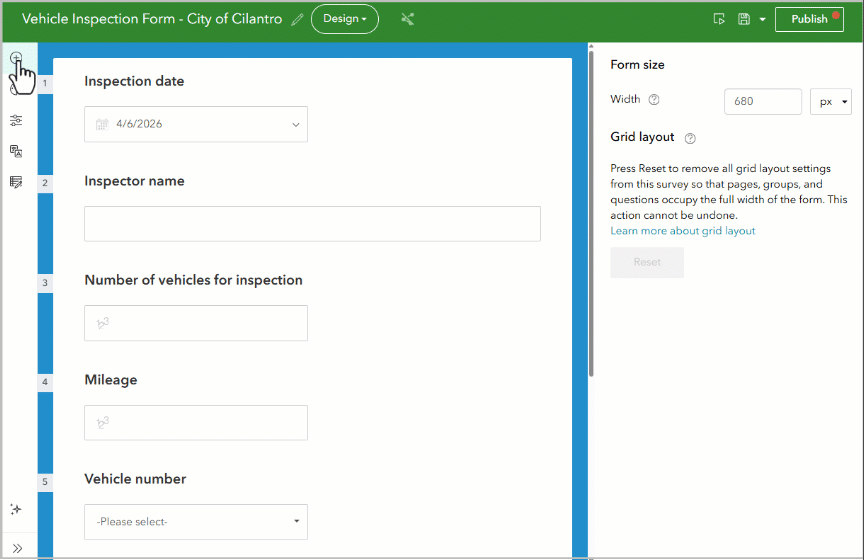Image resolution: width=864 pixels, height=560 pixels.
Task: Open the language translation panel icon
Action: click(16, 151)
